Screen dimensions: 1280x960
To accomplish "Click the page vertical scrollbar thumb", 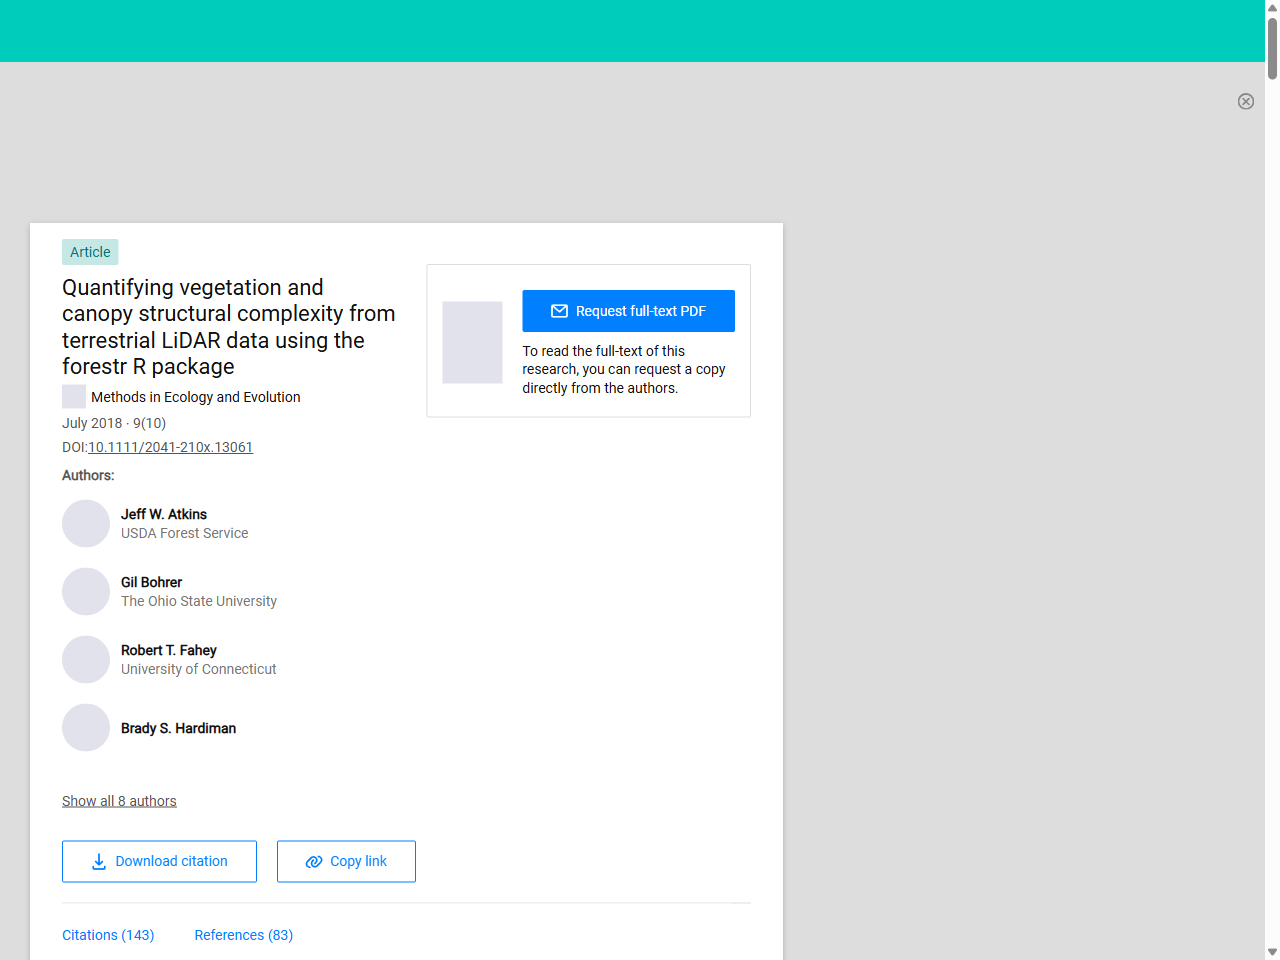I will [1272, 47].
